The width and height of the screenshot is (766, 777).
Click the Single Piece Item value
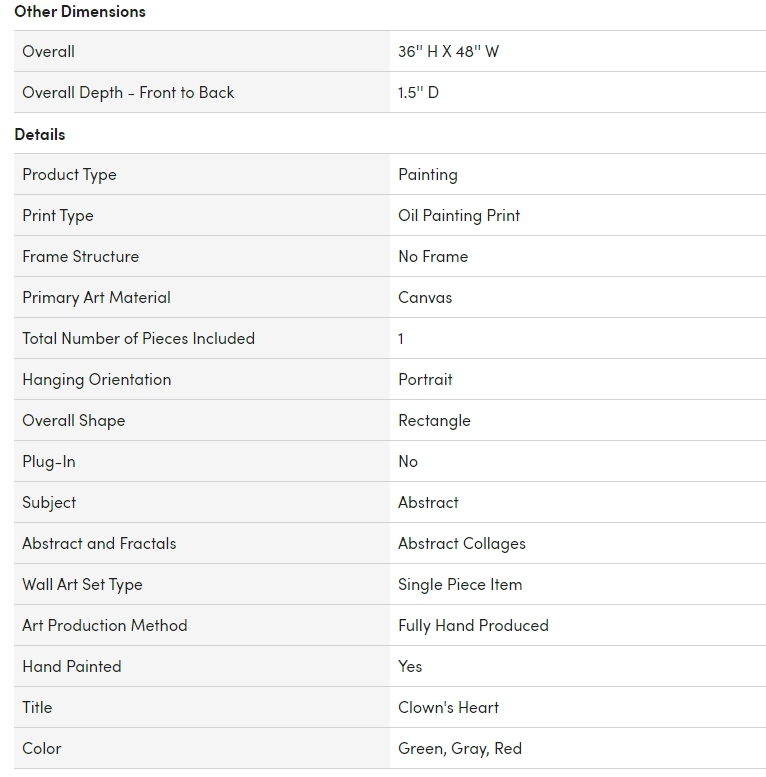point(460,585)
